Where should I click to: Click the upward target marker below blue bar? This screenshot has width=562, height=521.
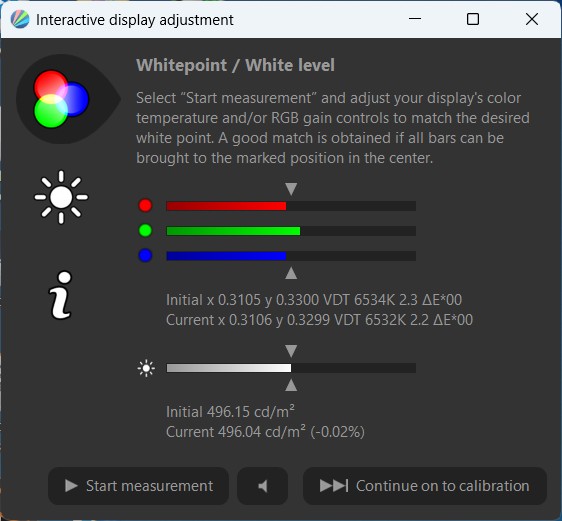pos(291,273)
